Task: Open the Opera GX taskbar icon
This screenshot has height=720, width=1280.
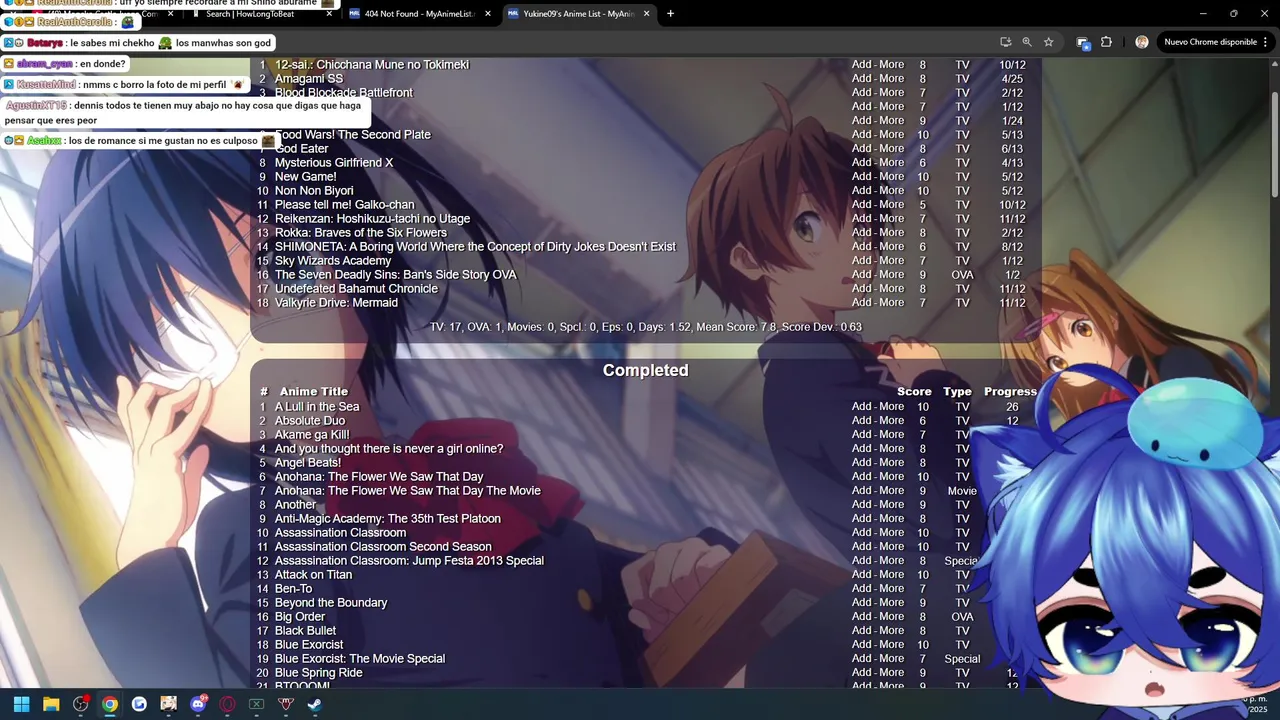Action: 227,704
